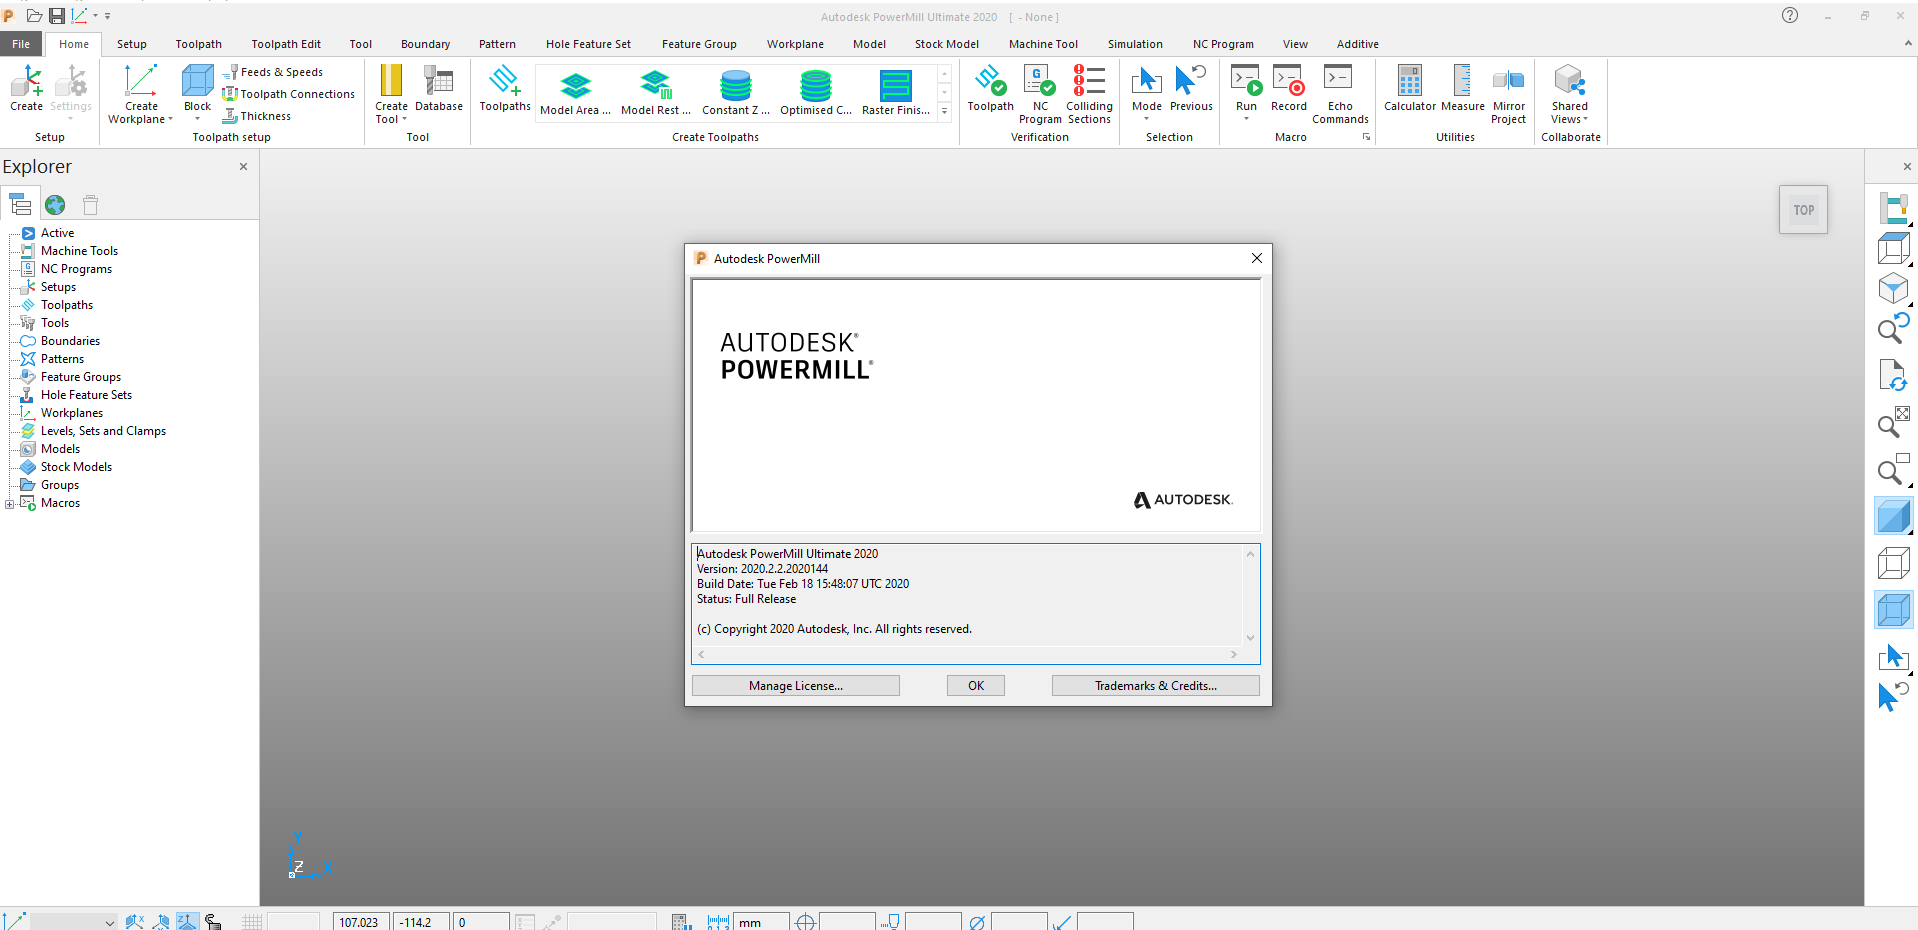Open the Explorer recycle bin
This screenshot has height=930, width=1918.
click(x=90, y=205)
